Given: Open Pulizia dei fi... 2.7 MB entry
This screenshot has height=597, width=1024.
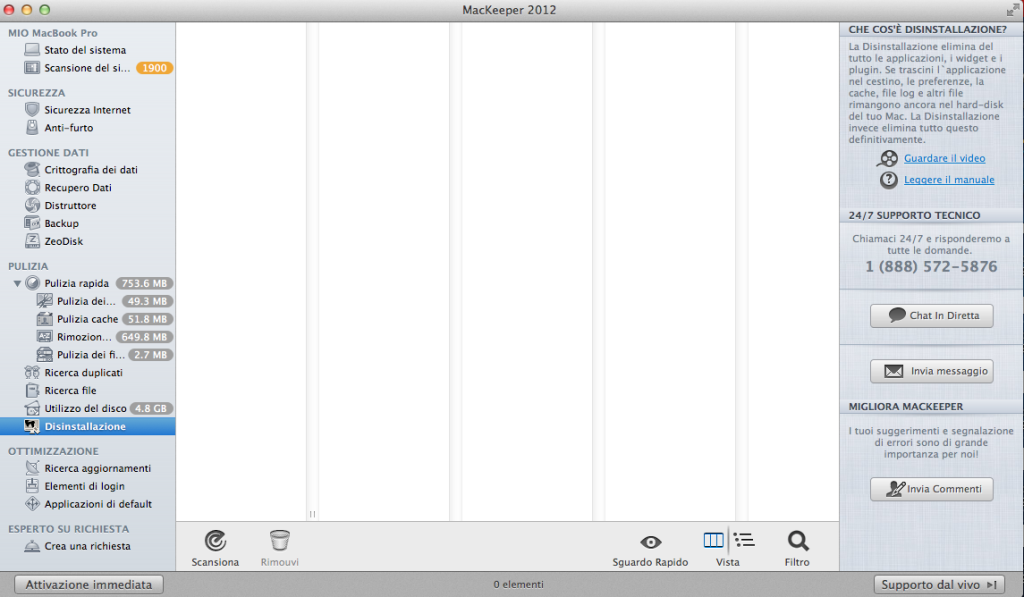Looking at the screenshot, I should [x=88, y=355].
